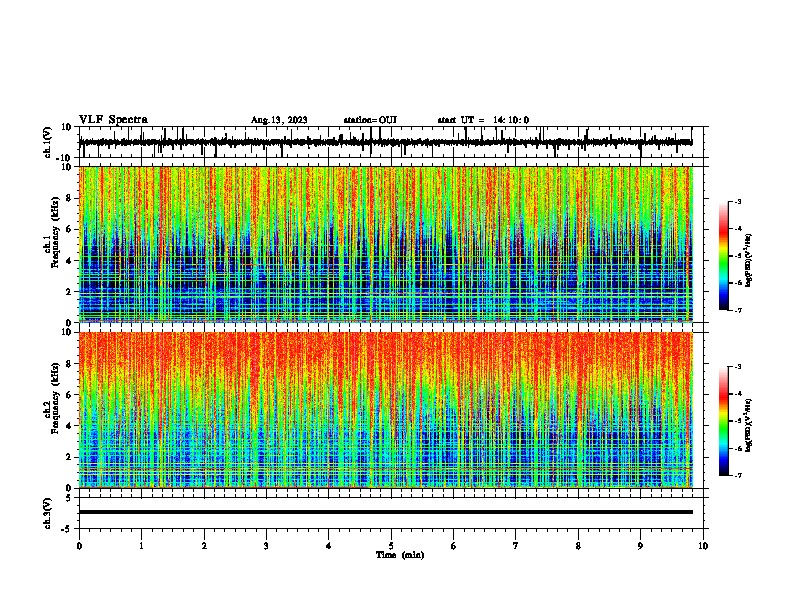Click the time axis tick label "7"
Screen dimensions: 792x612
[x=516, y=546]
